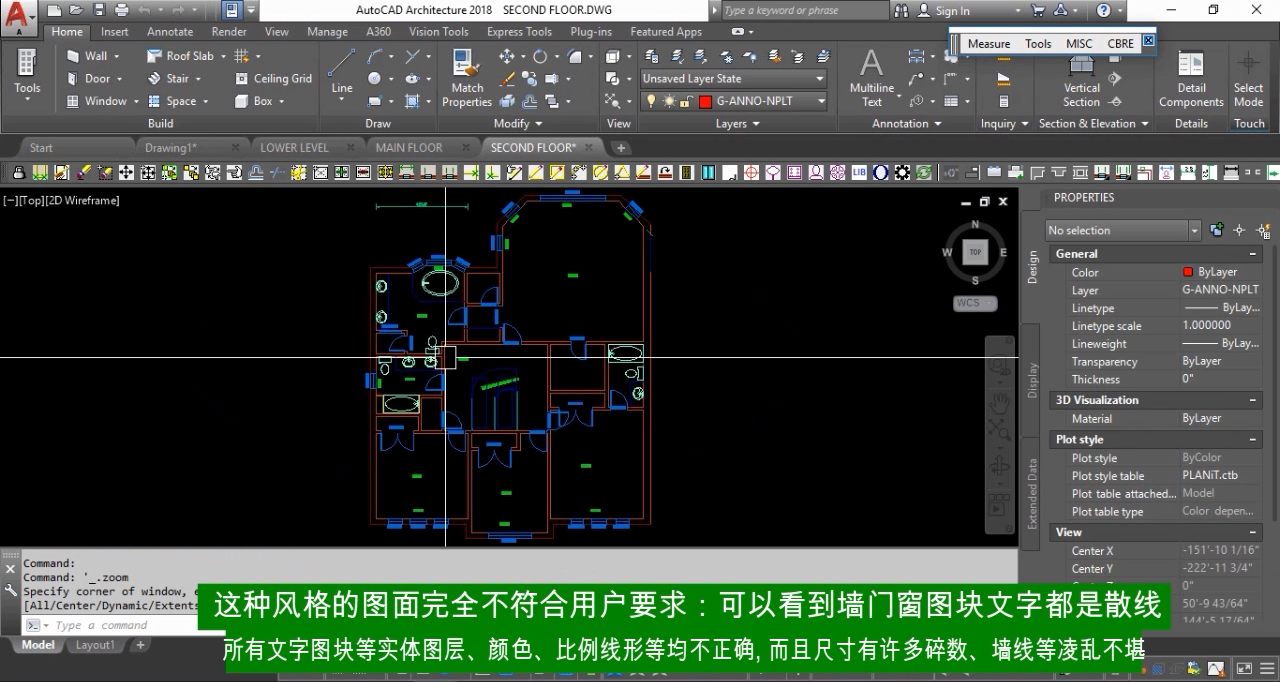Click MISC in the floating toolbar
The width and height of the screenshot is (1280, 682).
(x=1079, y=44)
